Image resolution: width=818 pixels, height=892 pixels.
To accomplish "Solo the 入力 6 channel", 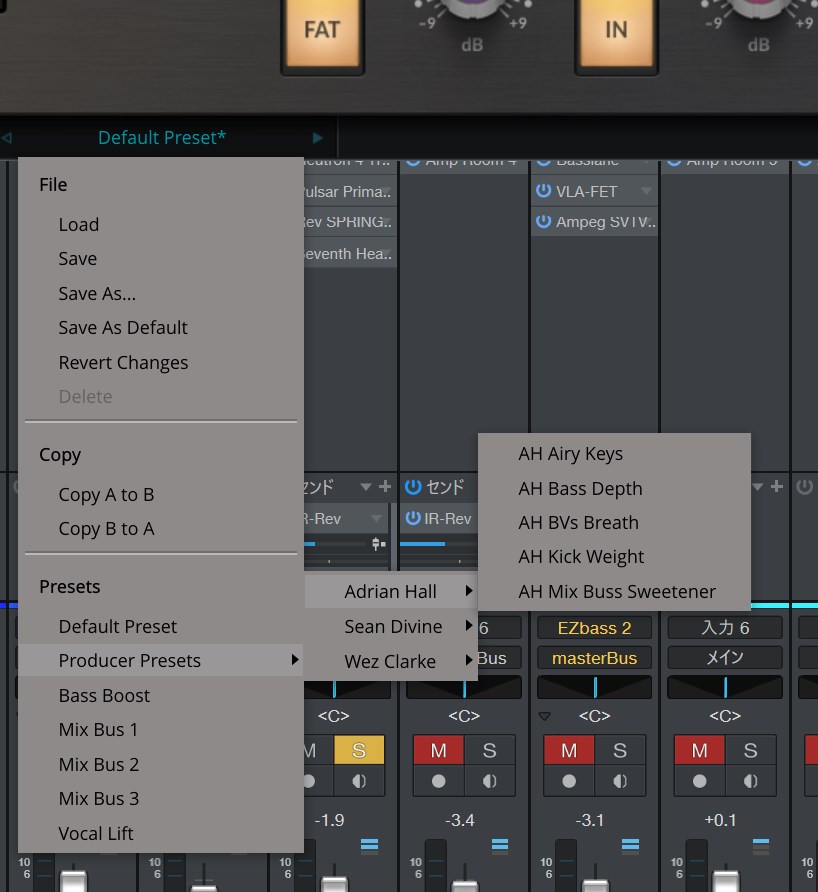I will tap(750, 750).
